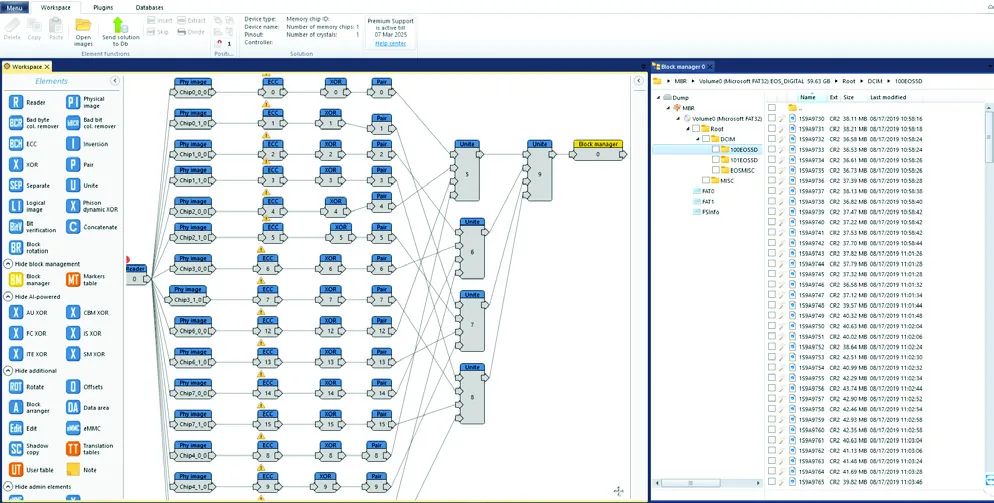The image size is (994, 503).
Task: Click the Markers table element icon
Action: (x=73, y=279)
